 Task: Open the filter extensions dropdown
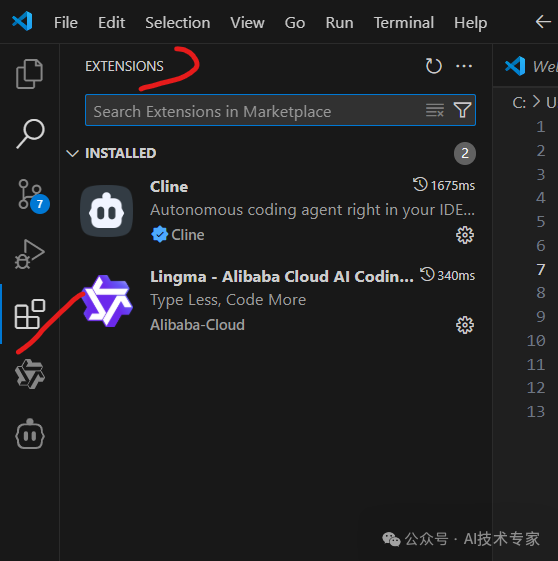click(462, 110)
